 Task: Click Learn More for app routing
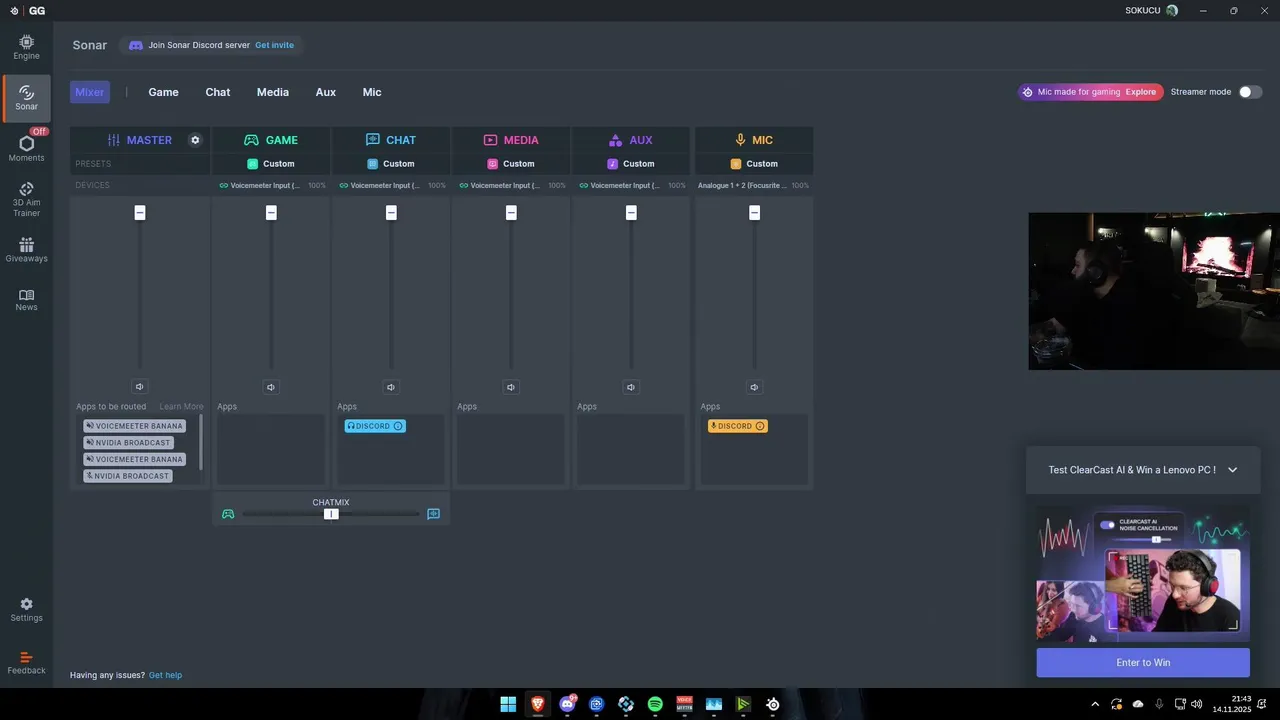[181, 407]
